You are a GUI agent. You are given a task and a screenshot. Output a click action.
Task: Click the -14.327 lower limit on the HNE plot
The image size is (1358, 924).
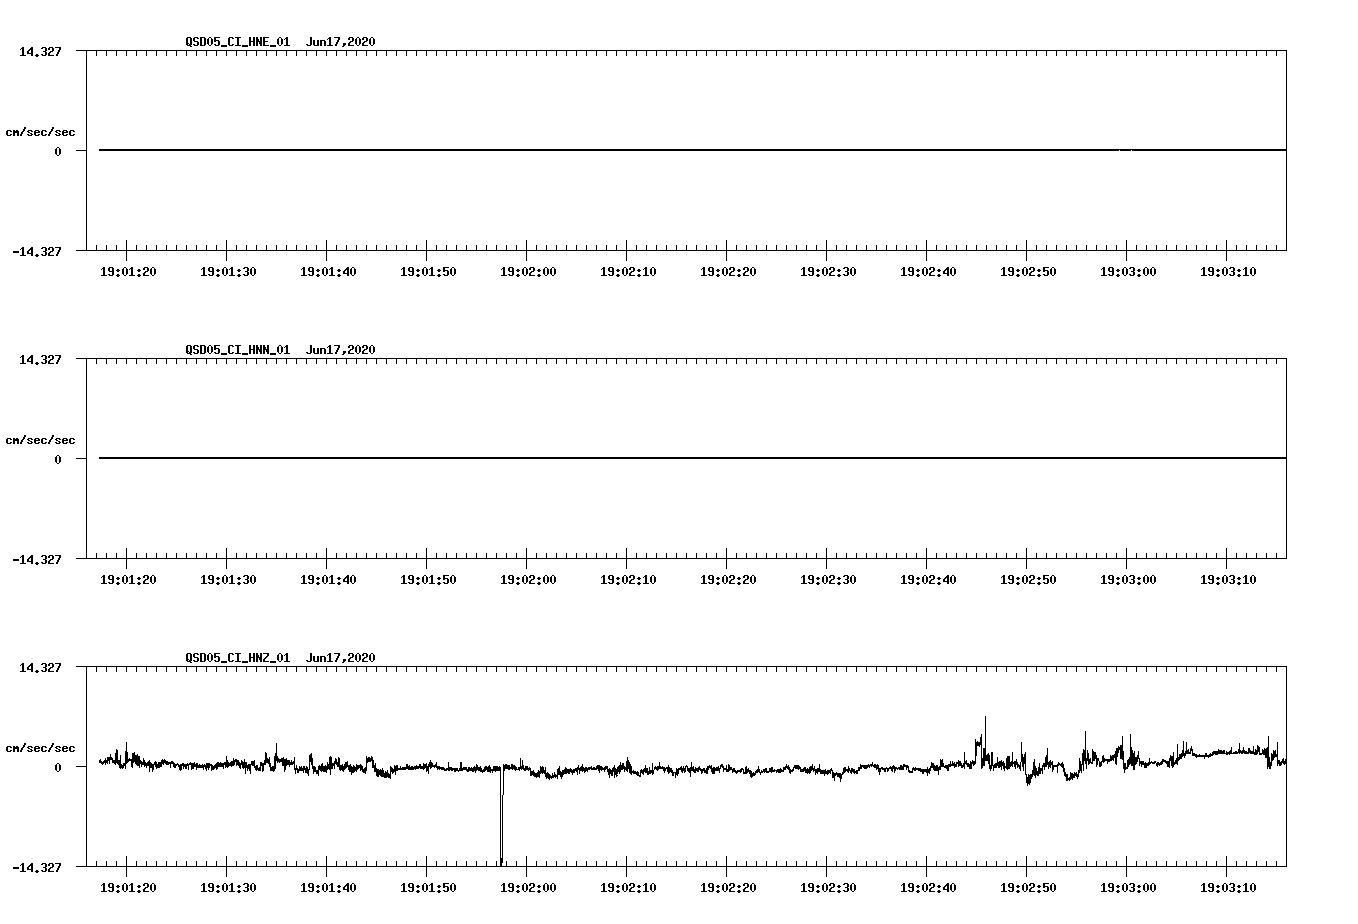coord(37,251)
